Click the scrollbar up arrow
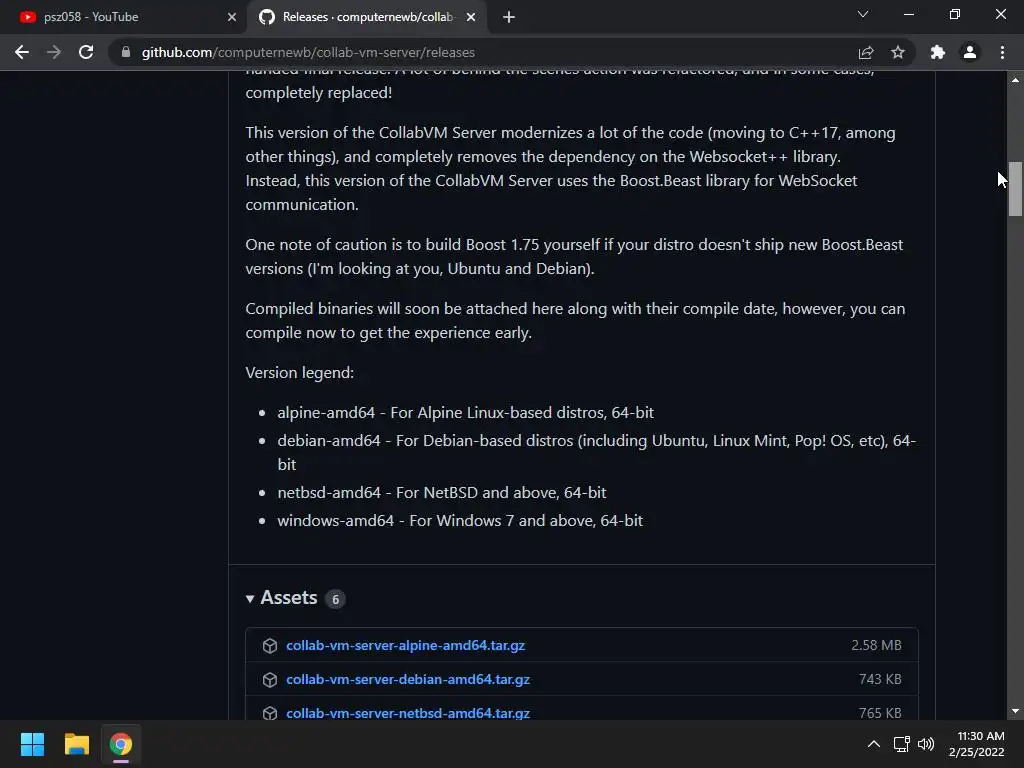Viewport: 1024px width, 768px height. pyautogui.click(x=1015, y=80)
